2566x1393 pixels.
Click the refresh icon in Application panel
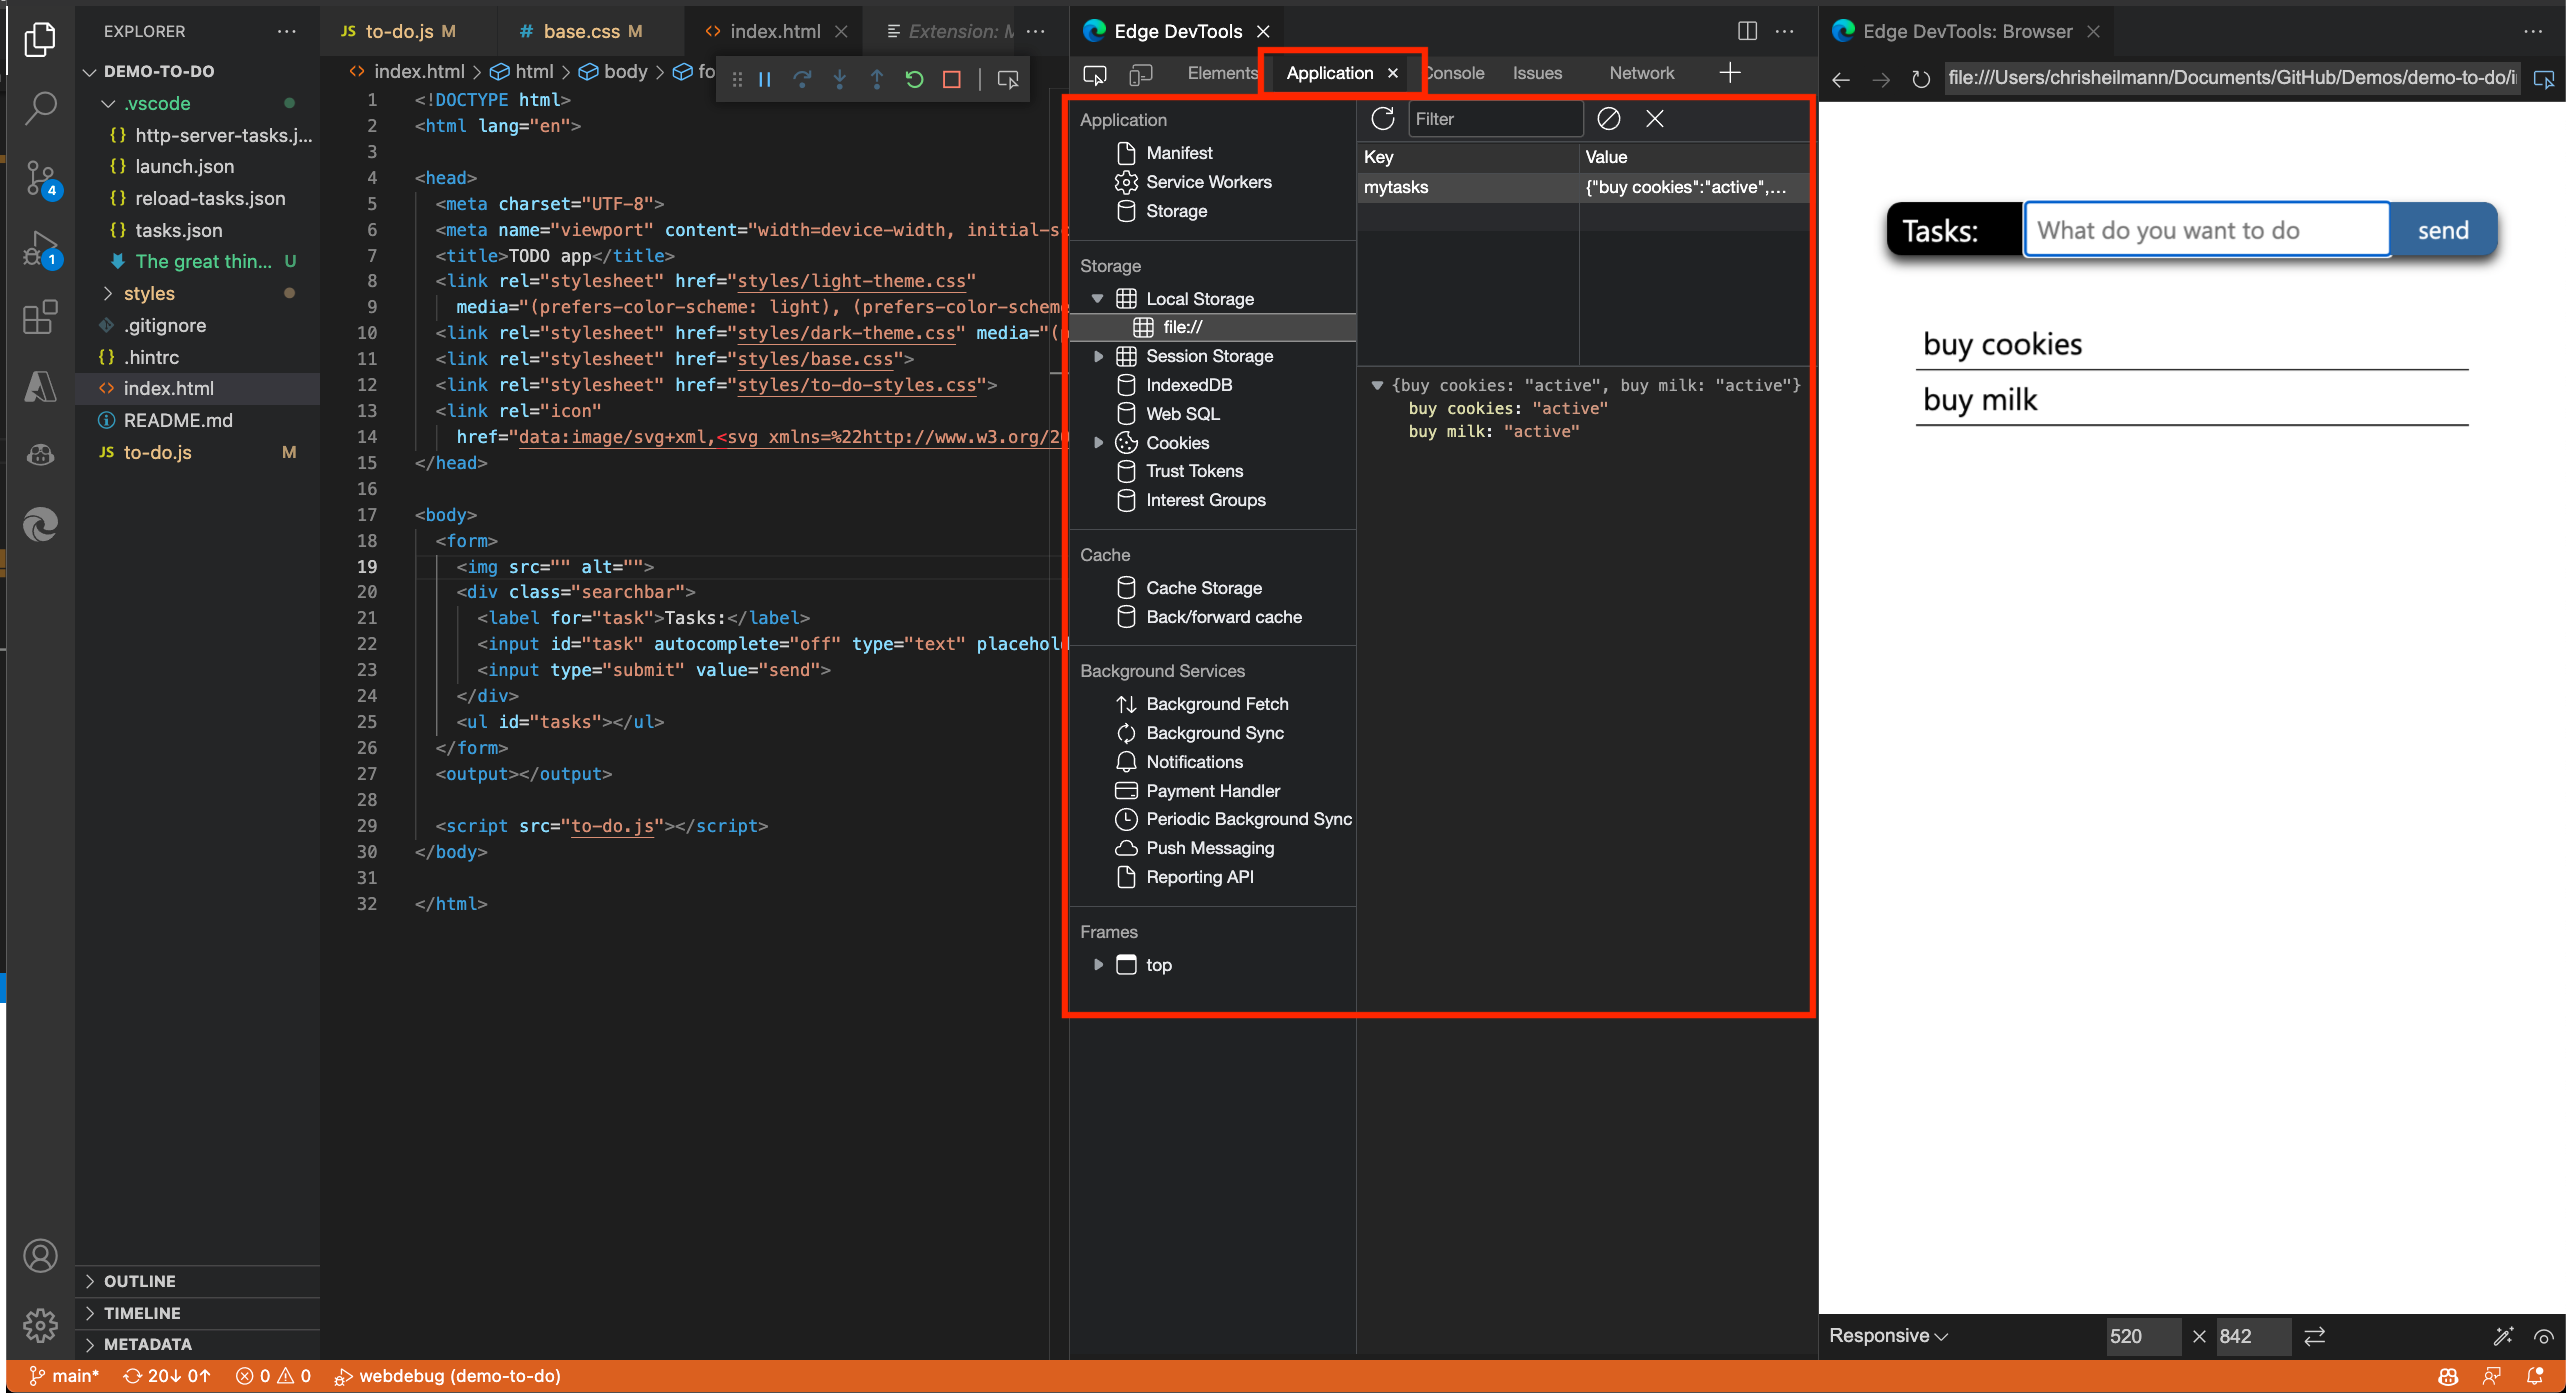[x=1382, y=118]
